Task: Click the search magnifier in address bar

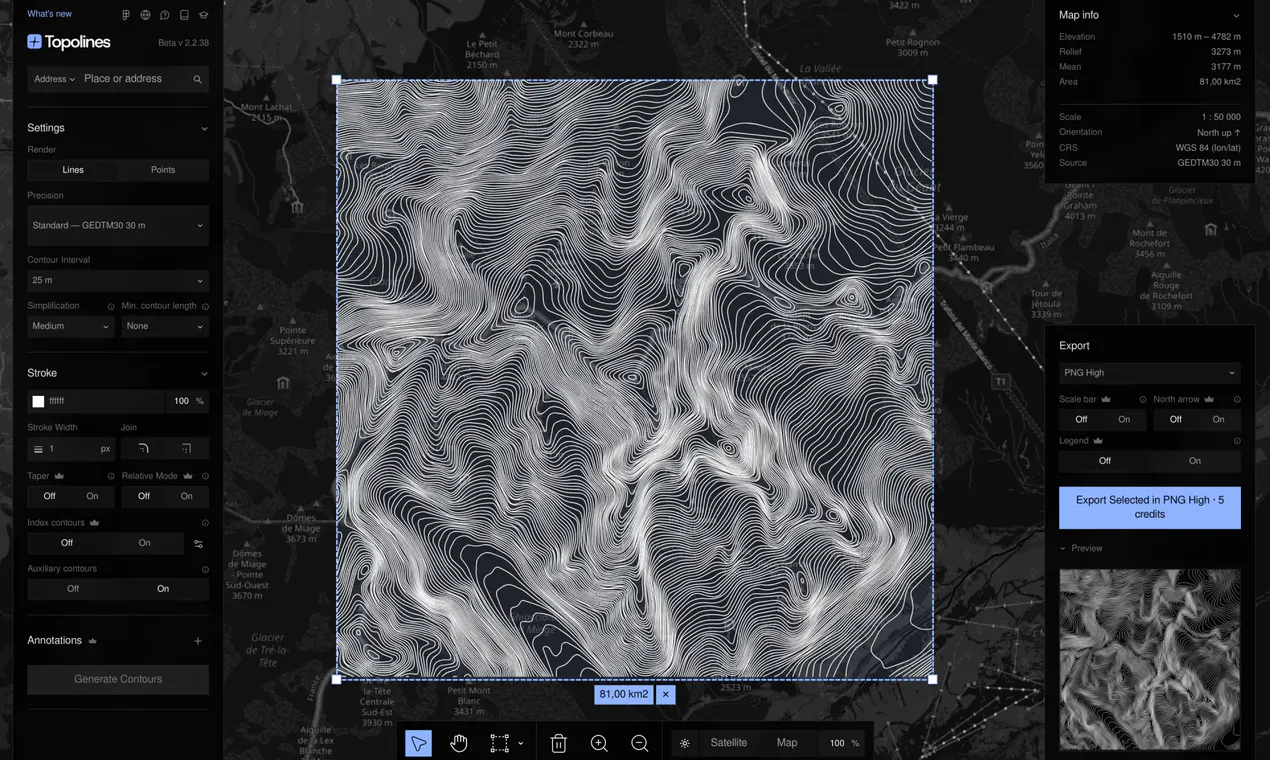Action: tap(197, 79)
